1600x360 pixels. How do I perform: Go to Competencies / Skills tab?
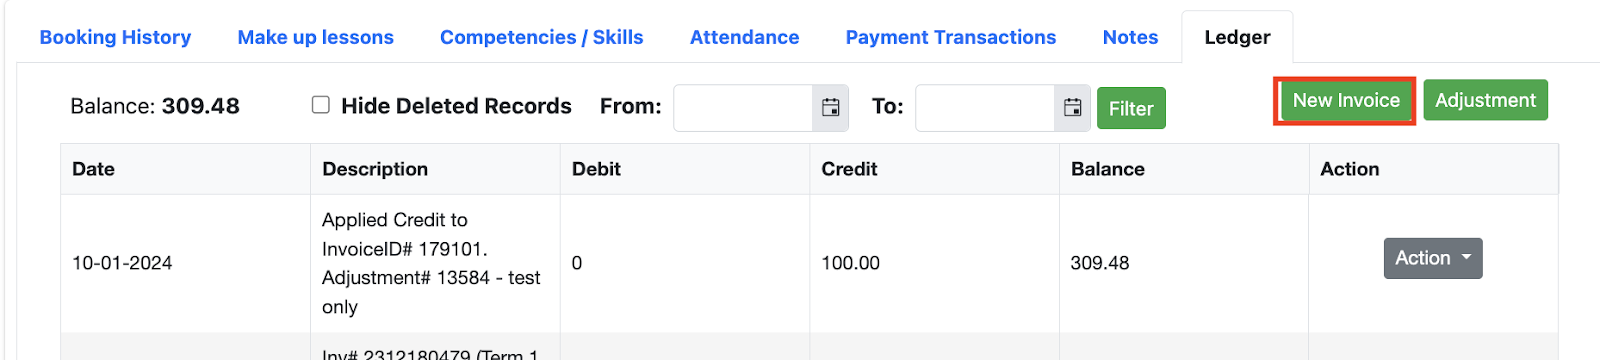pyautogui.click(x=541, y=37)
